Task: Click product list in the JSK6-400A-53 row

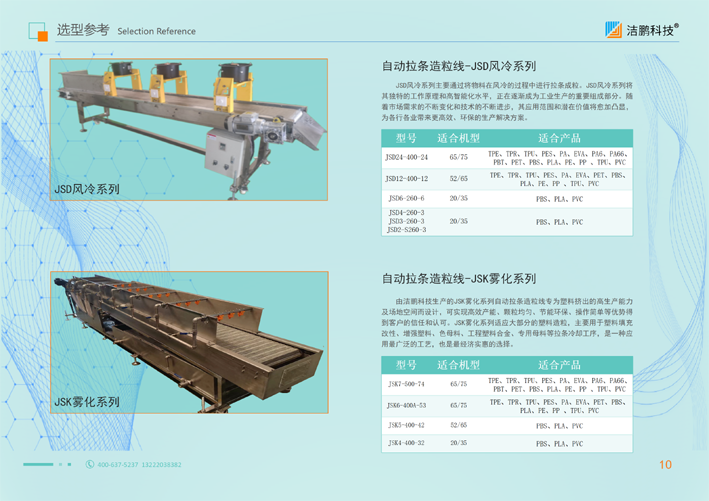Action: tap(559, 406)
